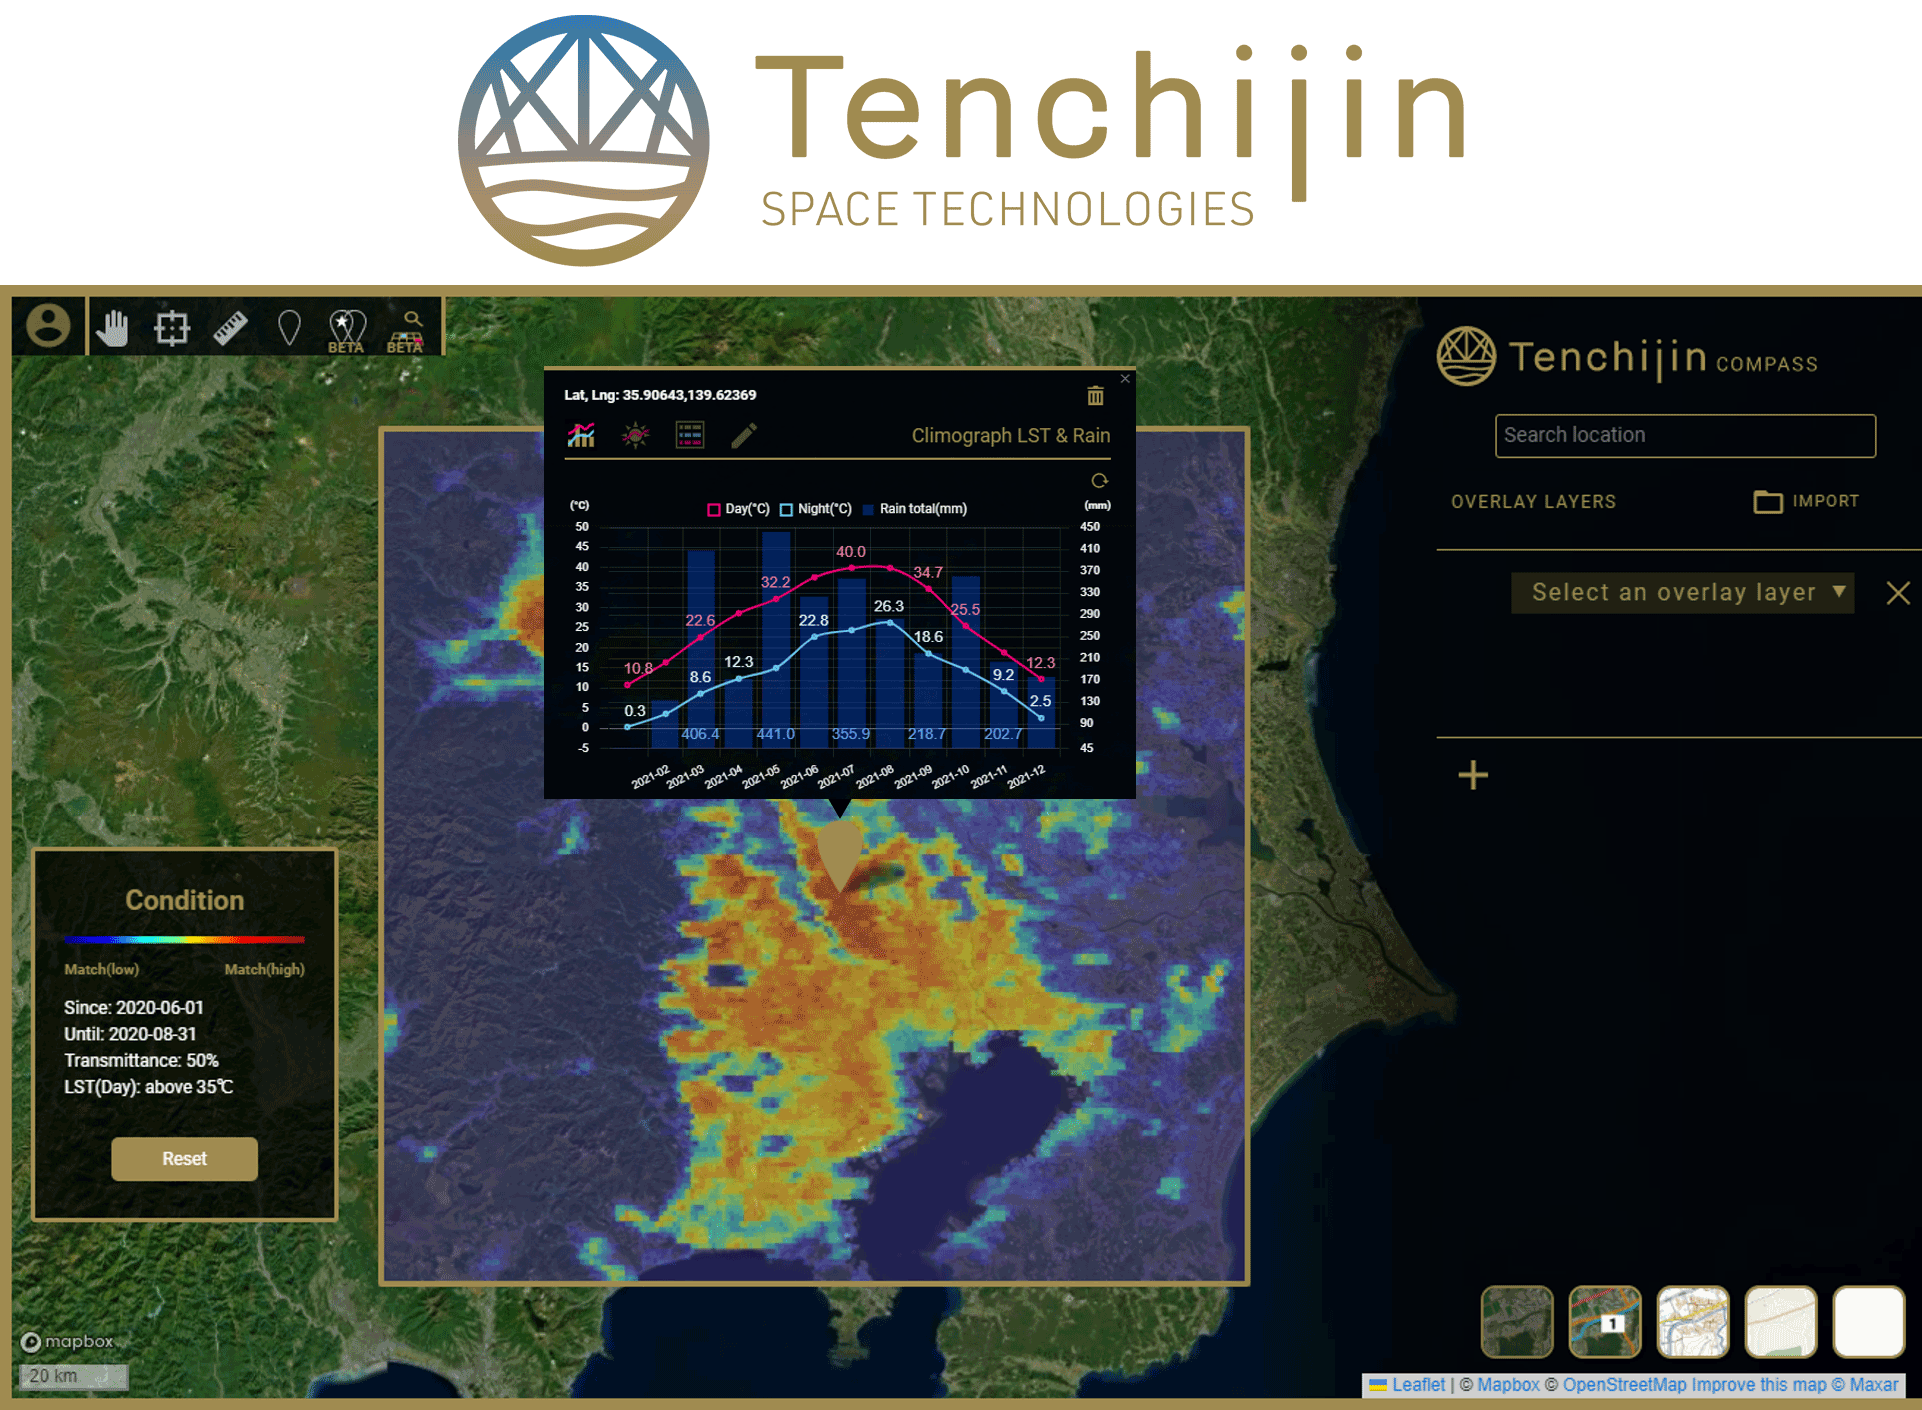Screen dimensions: 1922x1410
Task: Open the Select an overlay layer dropdown
Action: (1682, 592)
